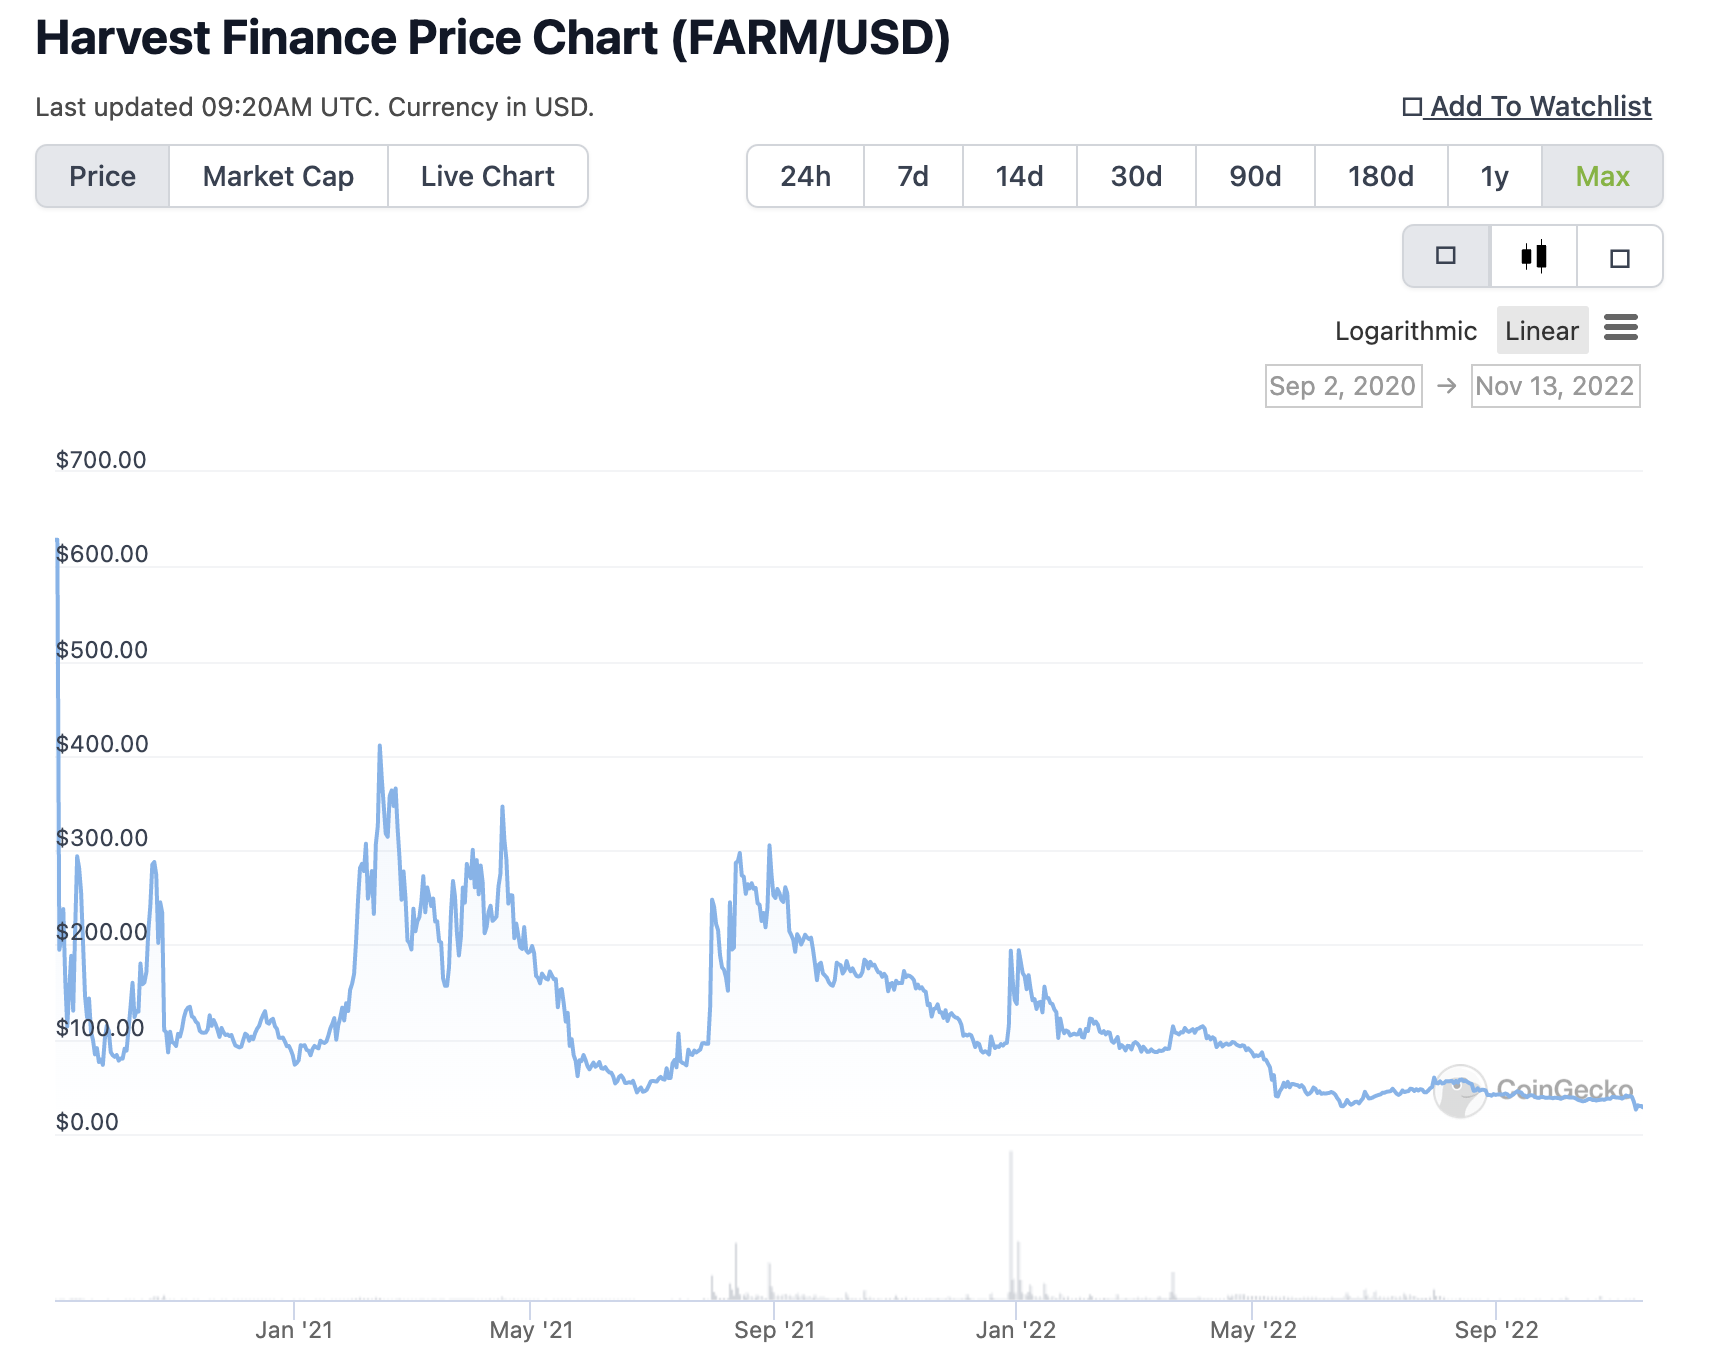Screen dimensions: 1710x1368
Task: Select the 1y time range
Action: (1495, 176)
